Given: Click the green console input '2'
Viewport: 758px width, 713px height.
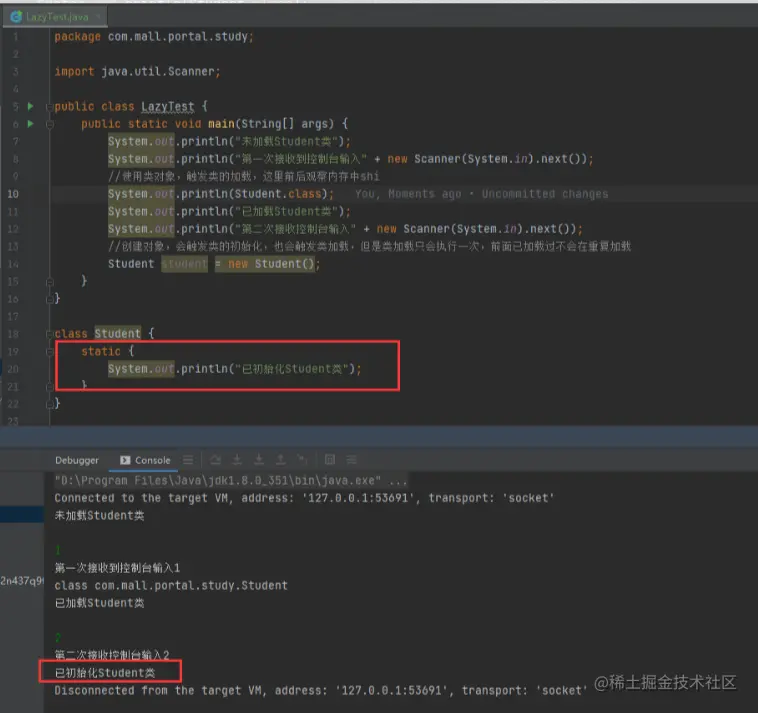Looking at the screenshot, I should tap(58, 638).
